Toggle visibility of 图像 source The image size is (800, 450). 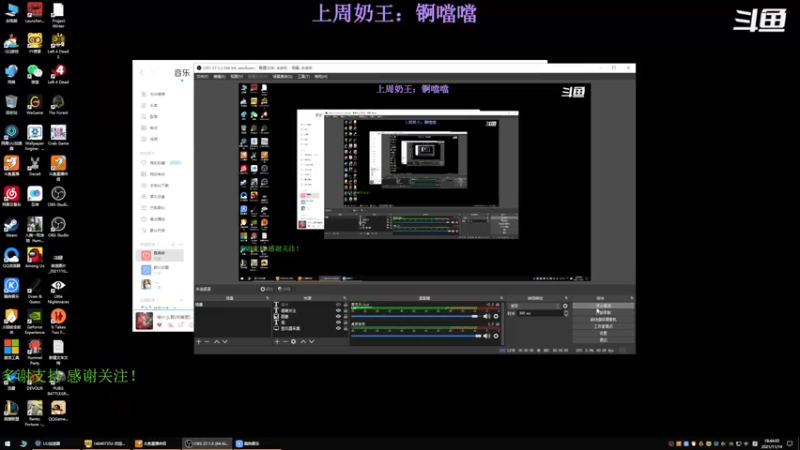(338, 316)
